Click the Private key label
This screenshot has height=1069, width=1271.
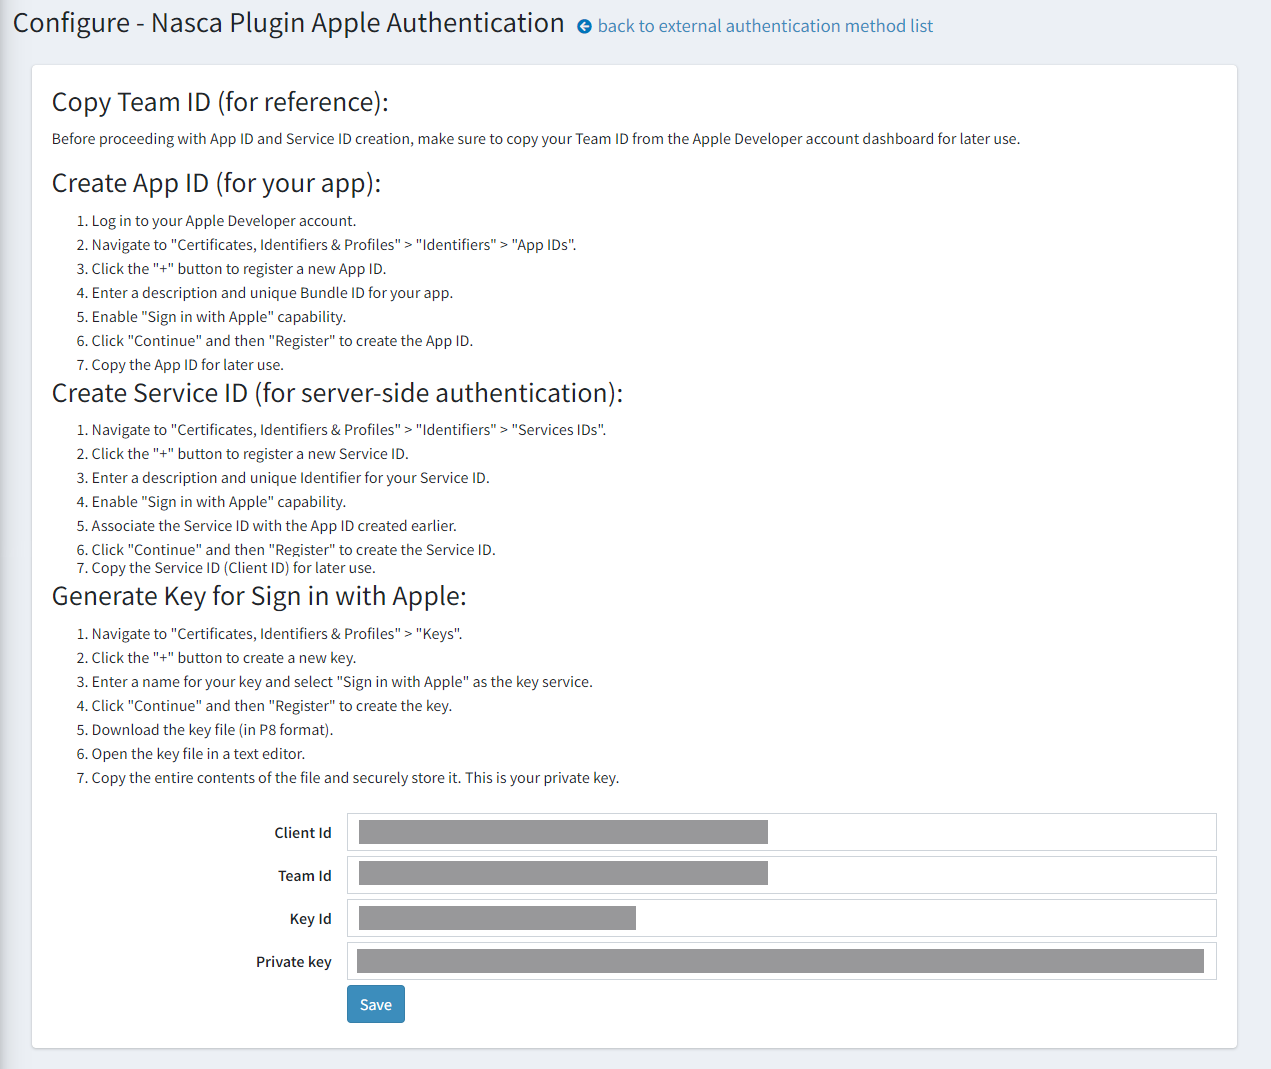pyautogui.click(x=293, y=962)
